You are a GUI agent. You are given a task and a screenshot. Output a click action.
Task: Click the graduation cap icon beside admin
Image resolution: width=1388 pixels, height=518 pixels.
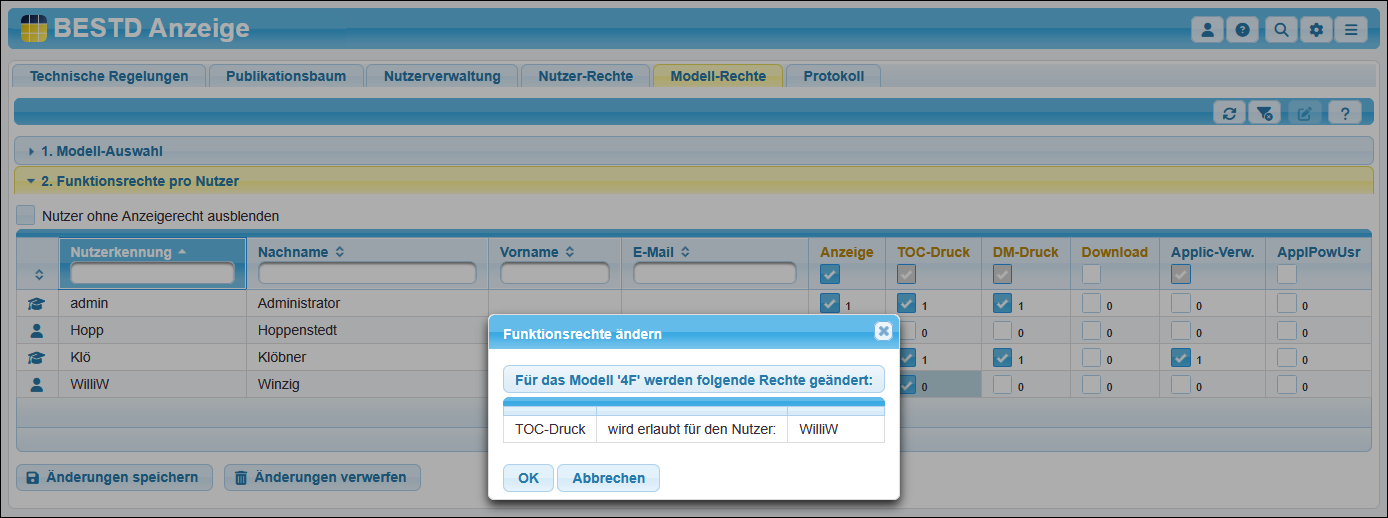click(x=37, y=304)
